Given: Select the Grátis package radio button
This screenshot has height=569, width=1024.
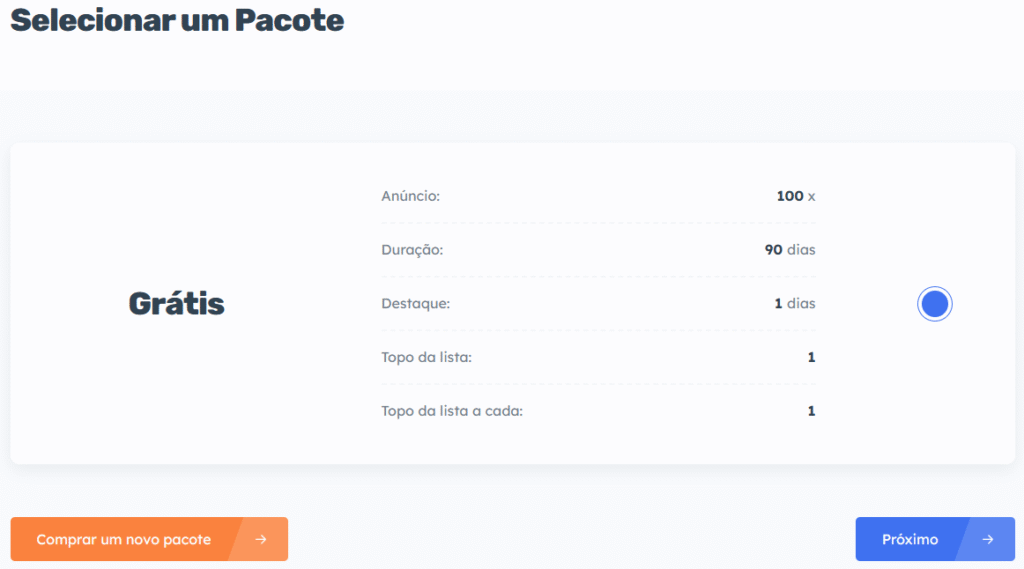Looking at the screenshot, I should click(x=934, y=304).
